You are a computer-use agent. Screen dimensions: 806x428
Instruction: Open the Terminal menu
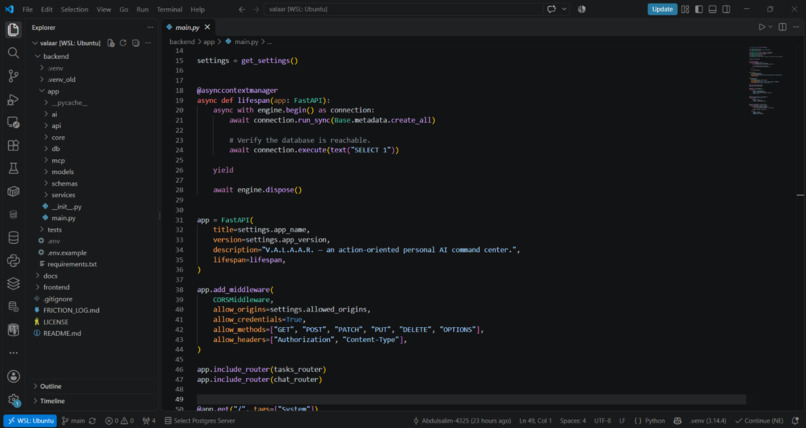[169, 9]
